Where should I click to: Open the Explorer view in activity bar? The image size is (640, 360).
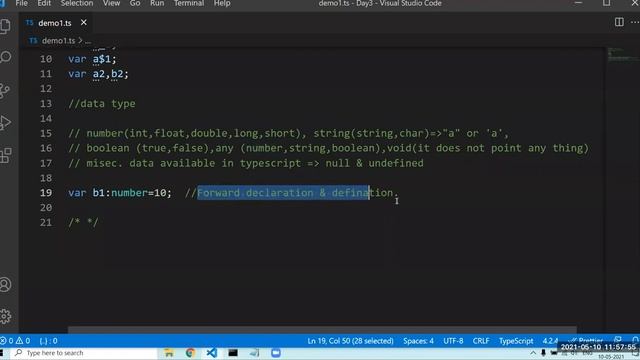6,26
